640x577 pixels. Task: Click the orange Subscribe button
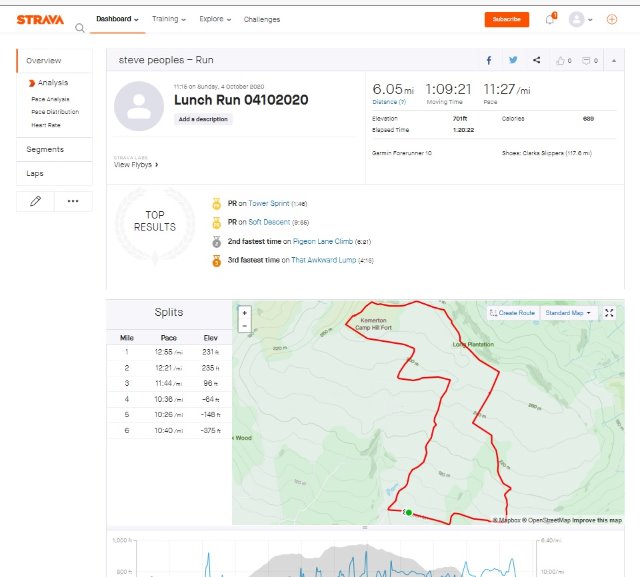pos(506,19)
